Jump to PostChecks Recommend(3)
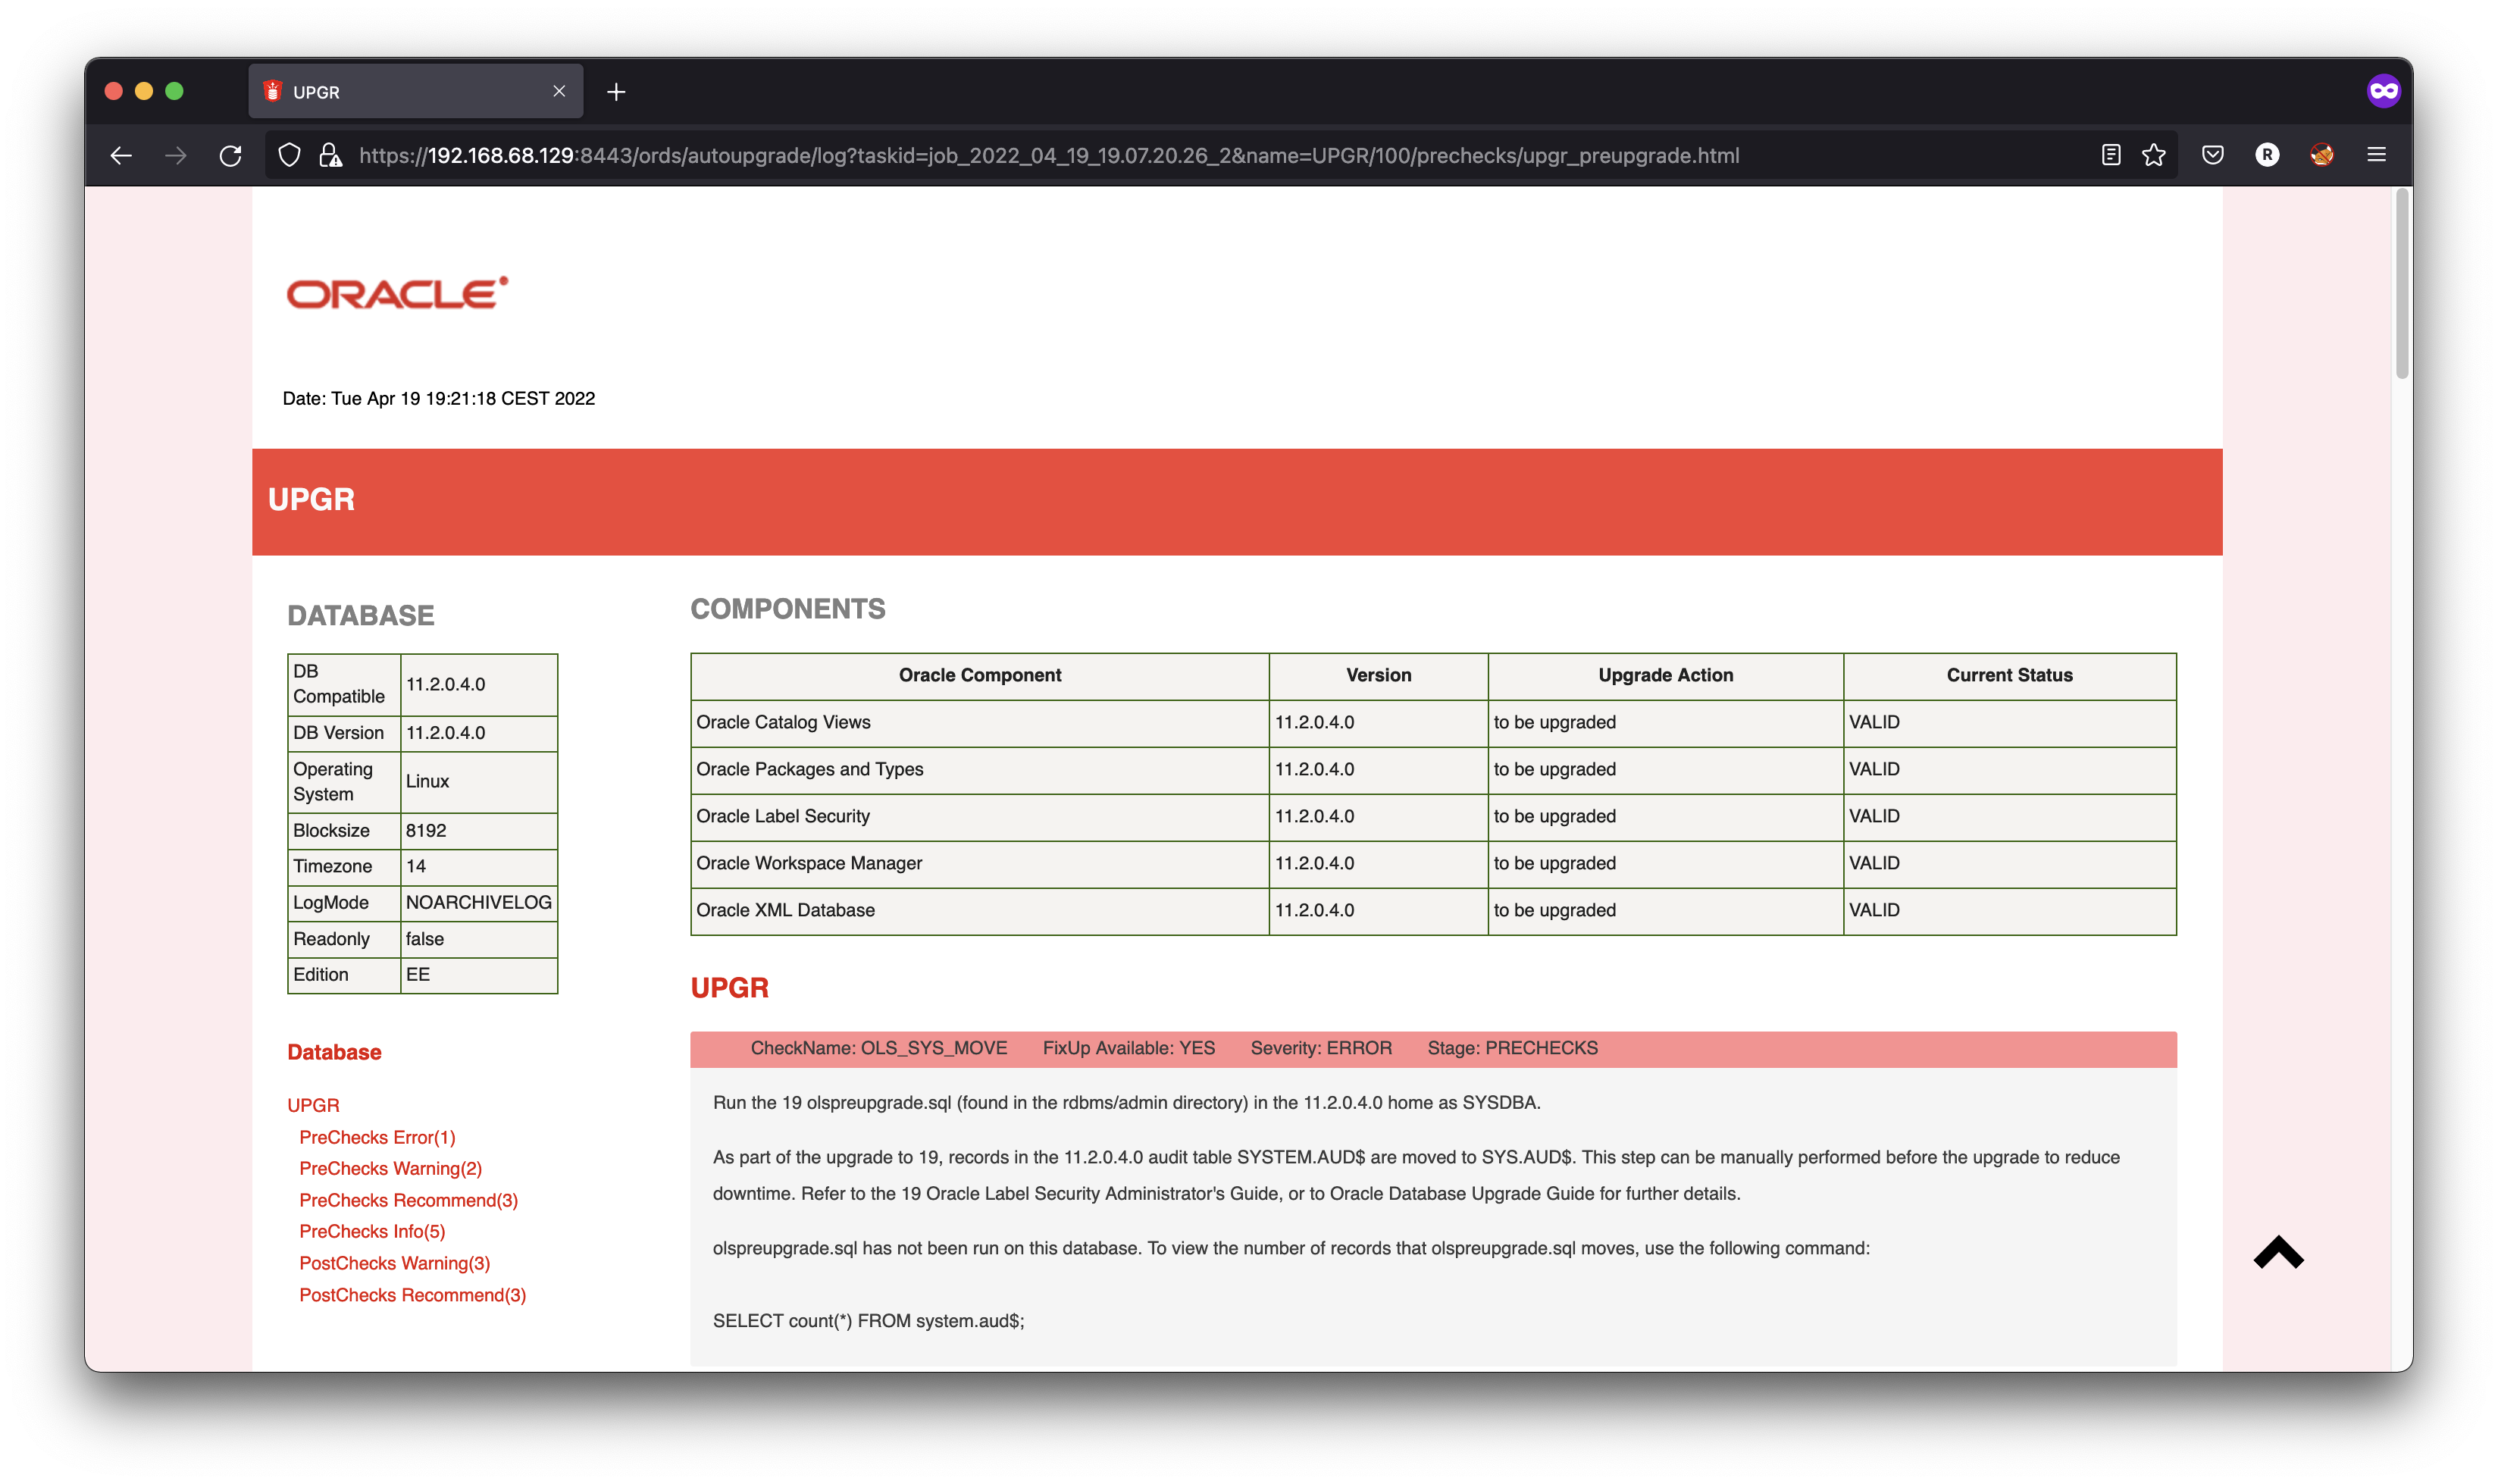Viewport: 2498px width, 1484px height. pyautogui.click(x=412, y=1295)
